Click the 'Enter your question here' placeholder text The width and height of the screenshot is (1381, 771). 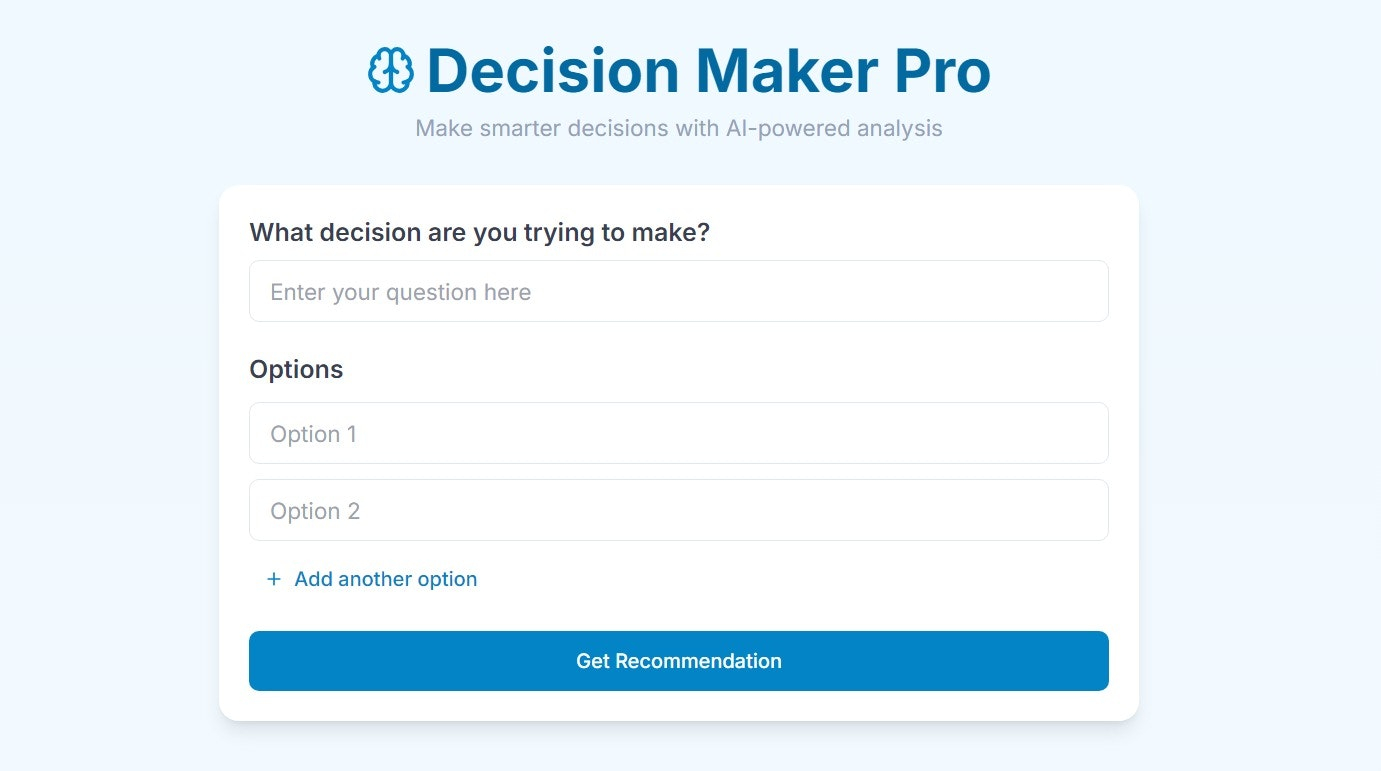pyautogui.click(x=400, y=292)
